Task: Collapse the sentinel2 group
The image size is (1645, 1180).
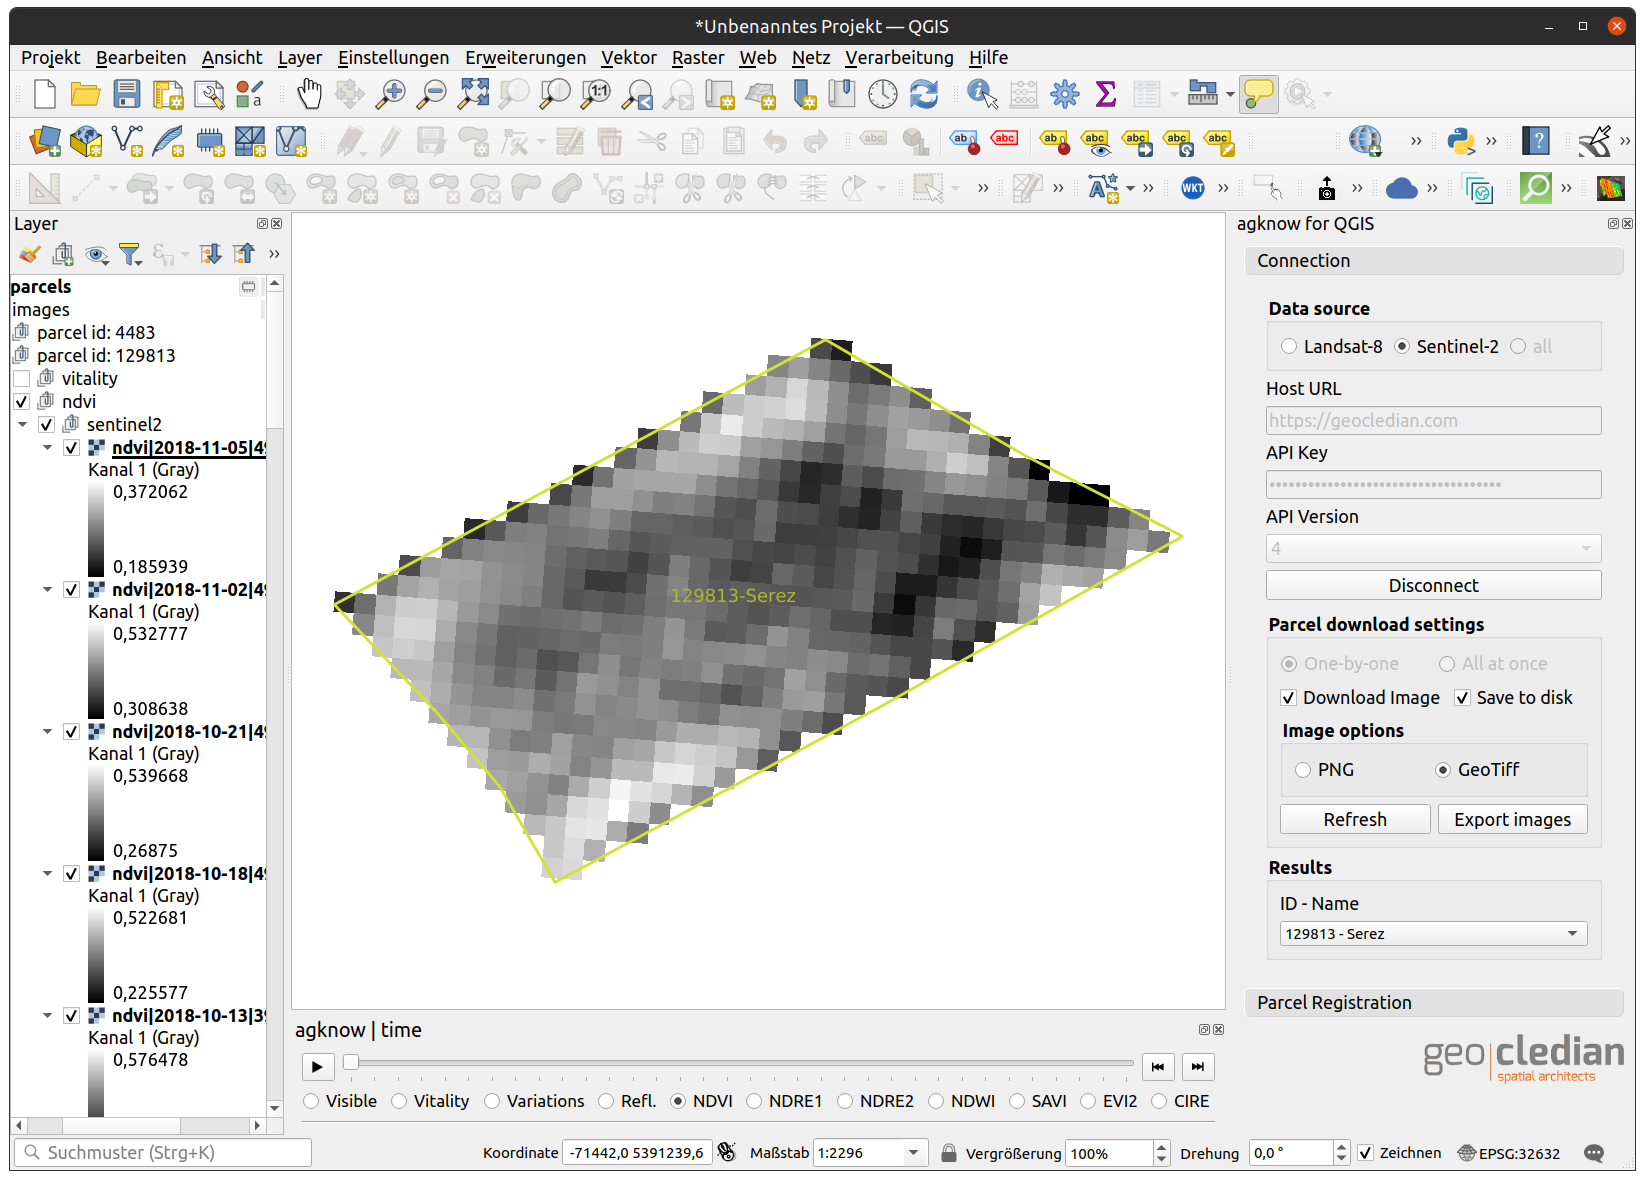Action: tap(22, 425)
